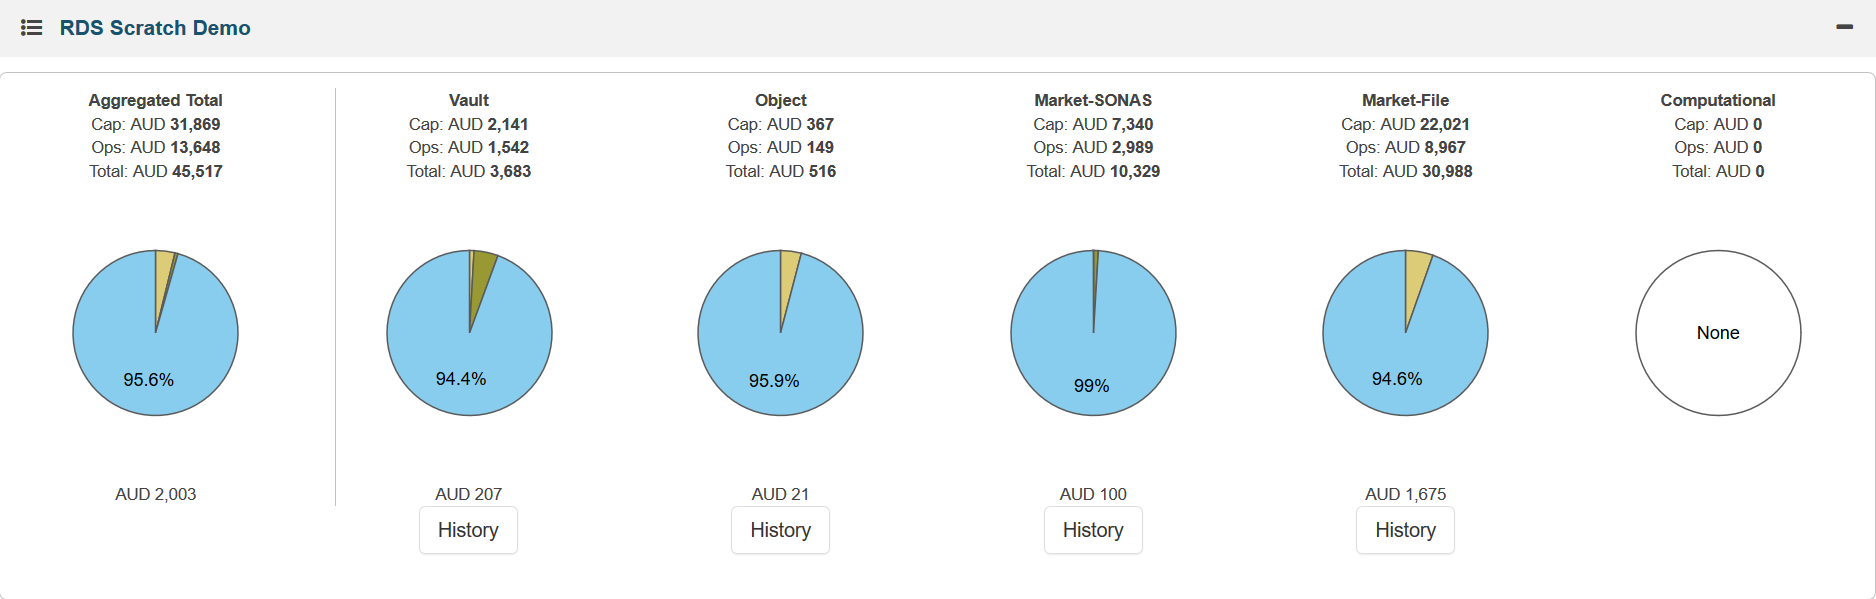The width and height of the screenshot is (1876, 599).
Task: Click the empty Computational circle labeled None
Action: pos(1718,333)
